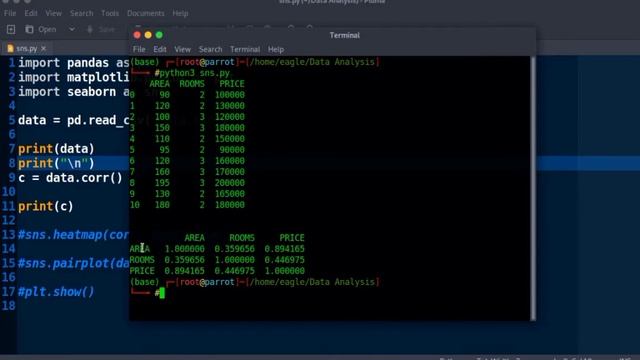The height and width of the screenshot is (360, 640).
Task: Click the '#sns.pairplot' comment line
Action: [x=73, y=264]
